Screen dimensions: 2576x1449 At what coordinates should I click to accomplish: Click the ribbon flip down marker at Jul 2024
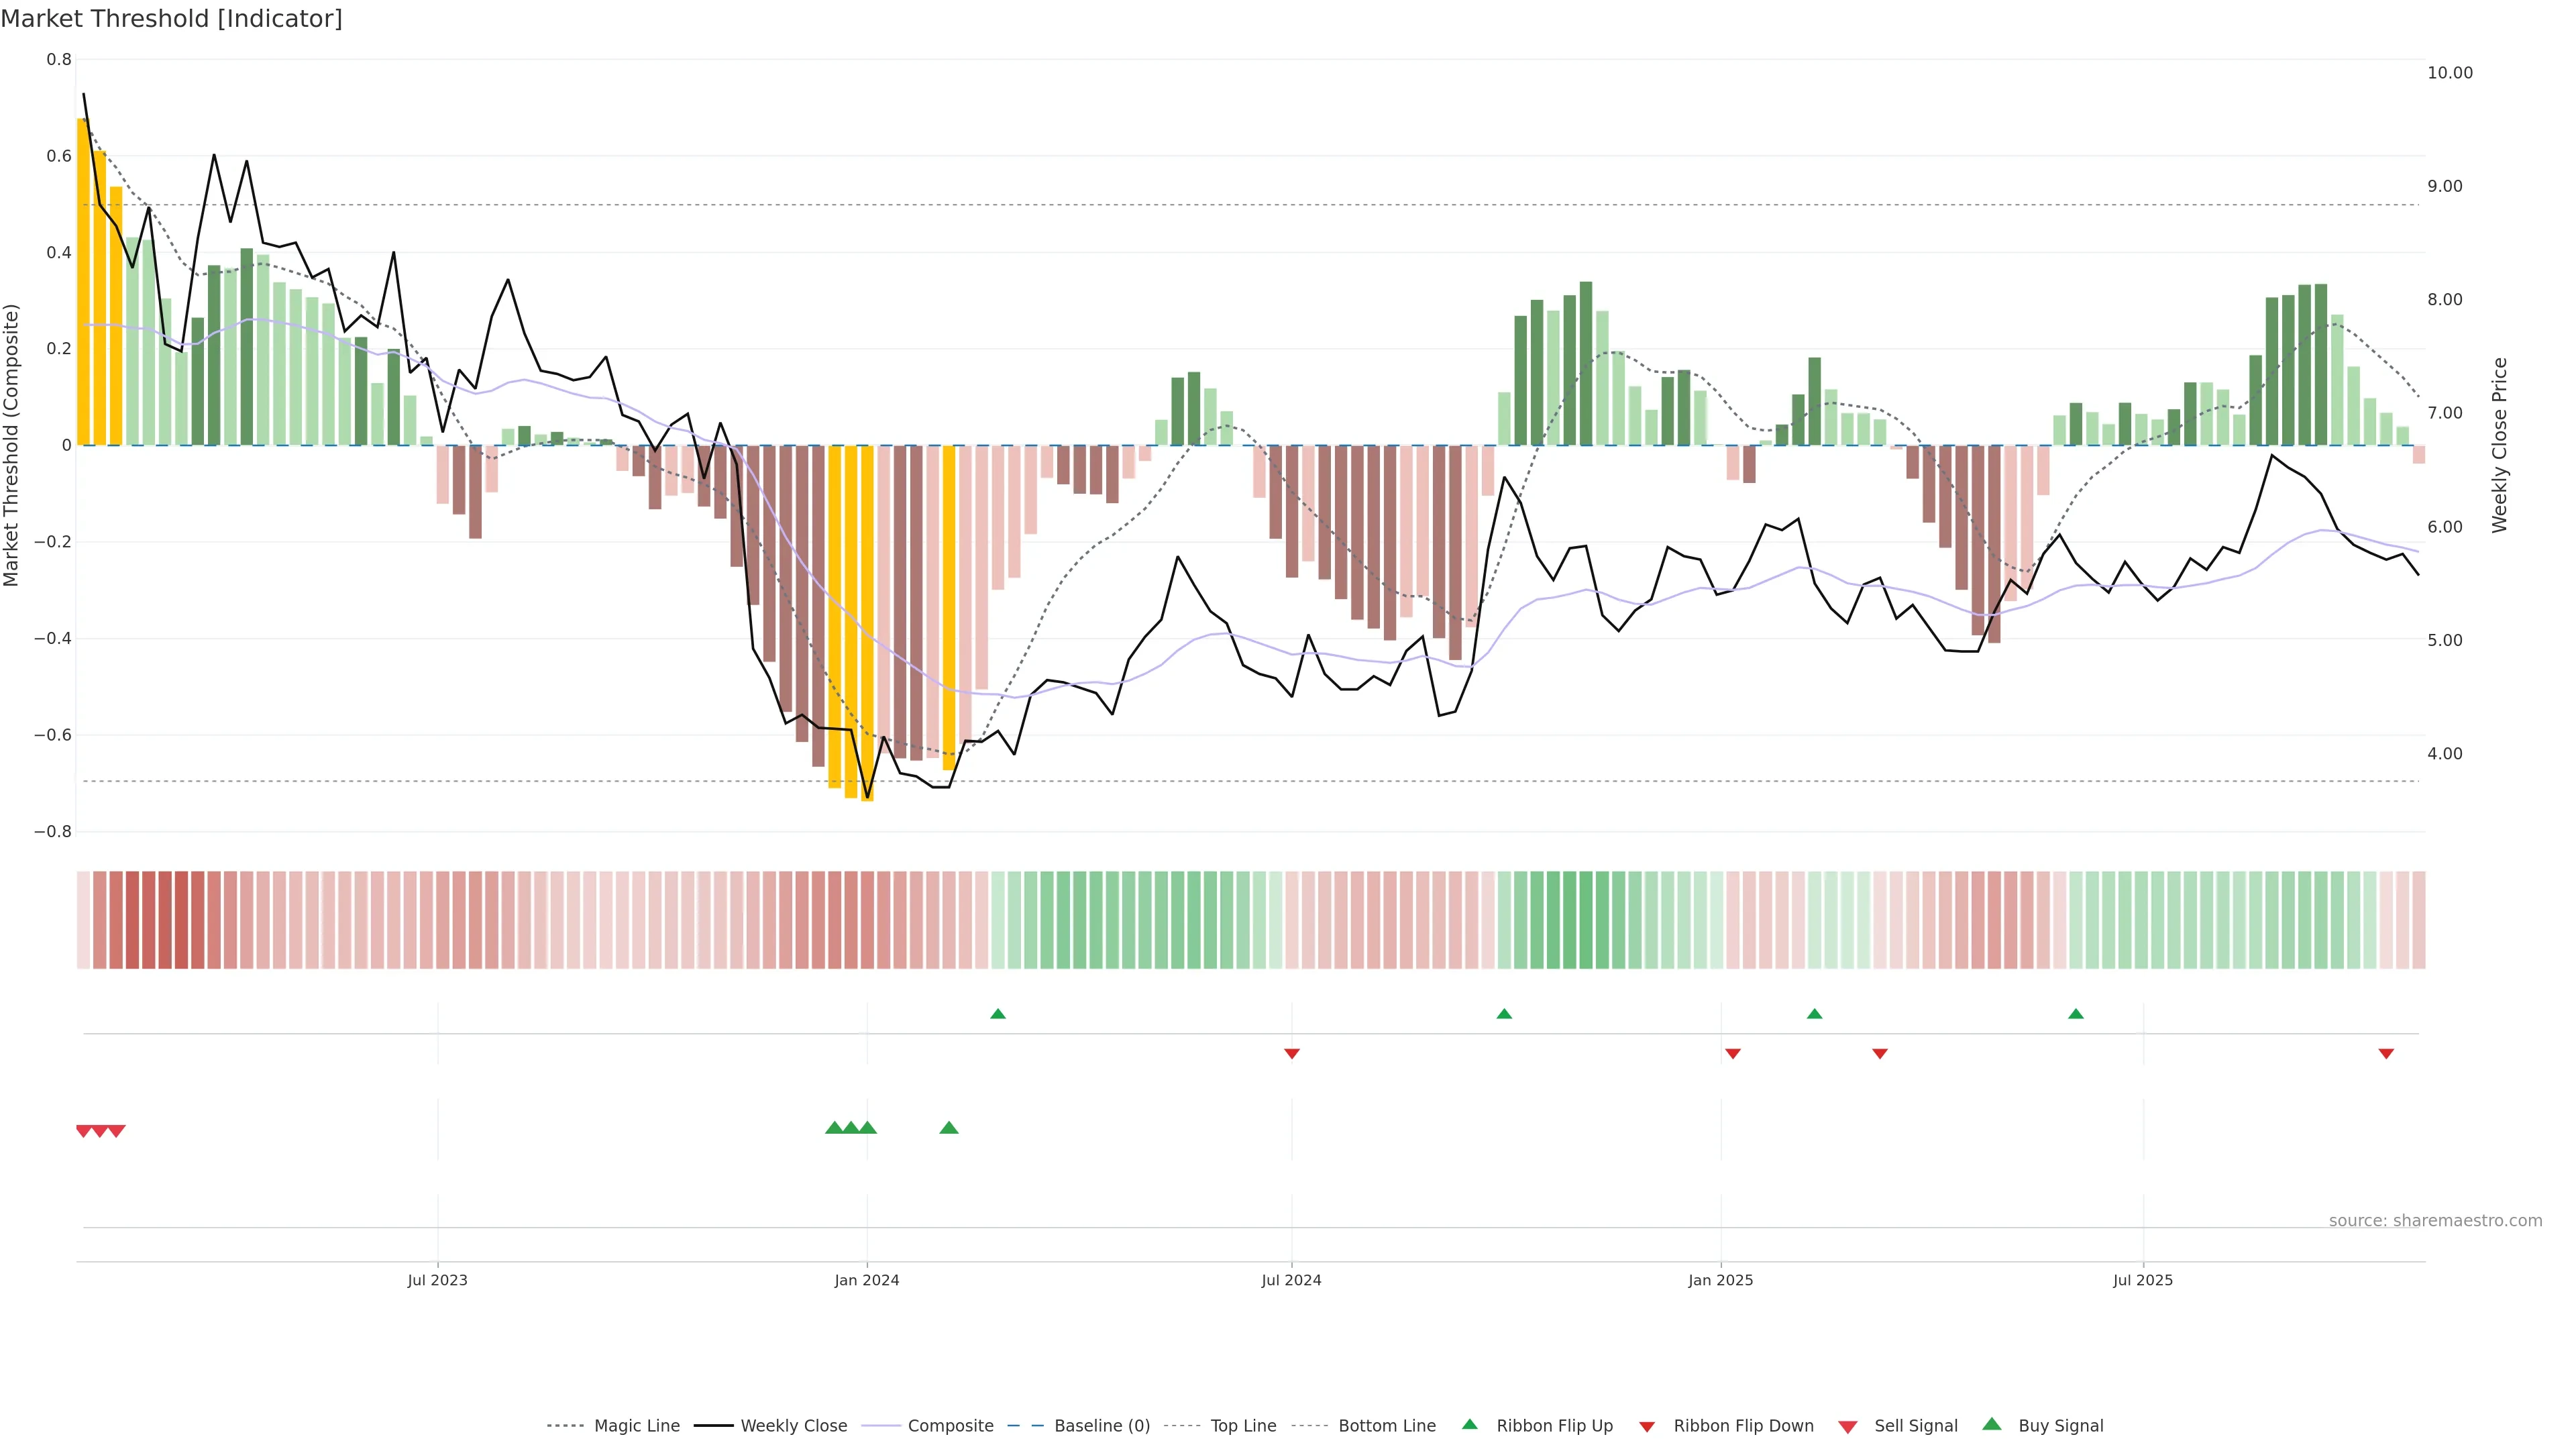coord(1292,1054)
